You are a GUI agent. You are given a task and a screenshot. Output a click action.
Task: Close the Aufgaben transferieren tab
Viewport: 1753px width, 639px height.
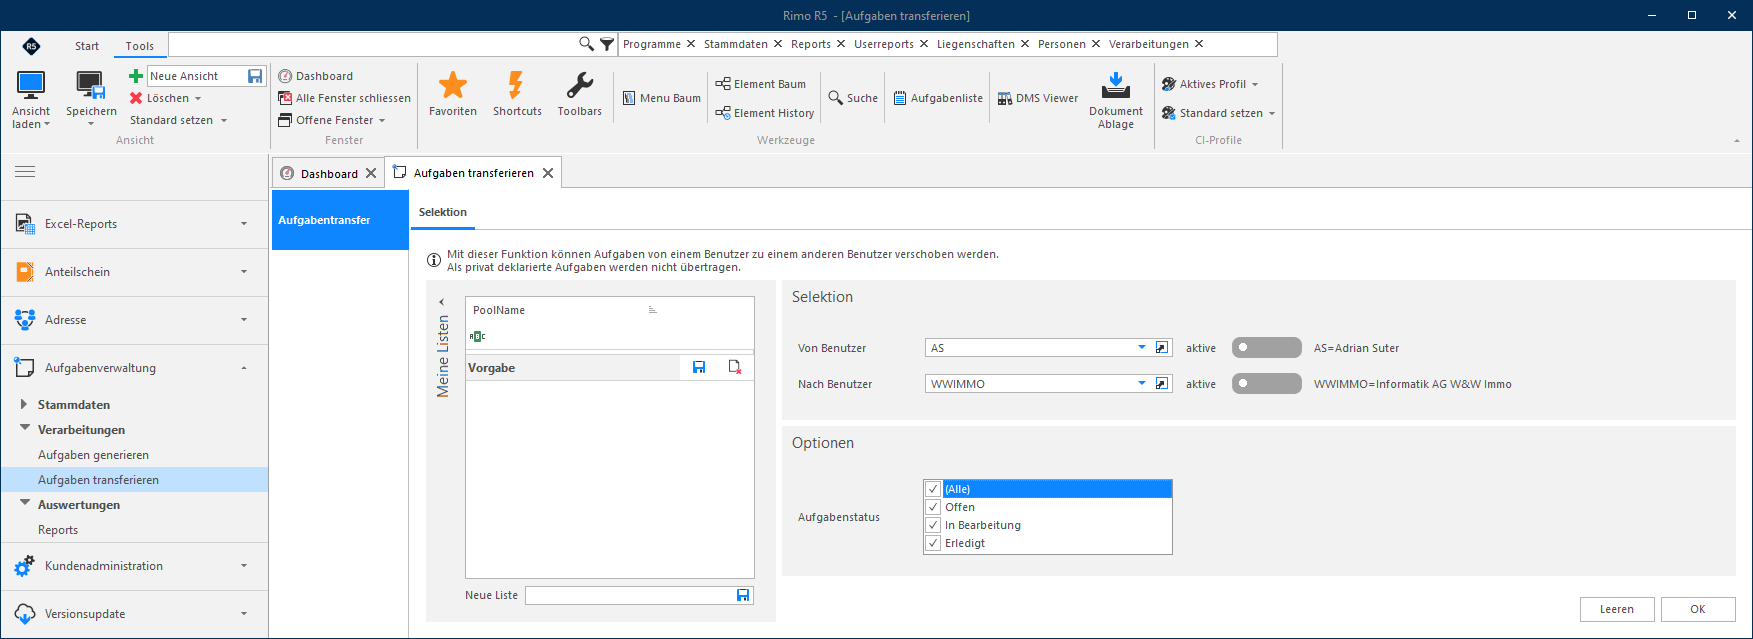click(548, 173)
